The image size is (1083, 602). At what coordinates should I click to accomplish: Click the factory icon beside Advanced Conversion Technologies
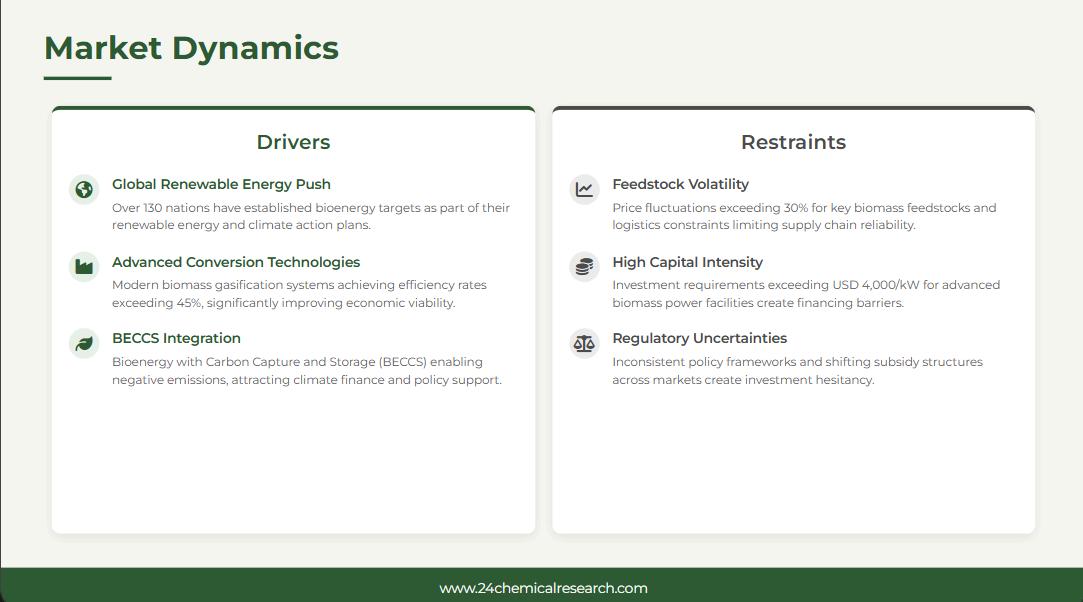[84, 266]
